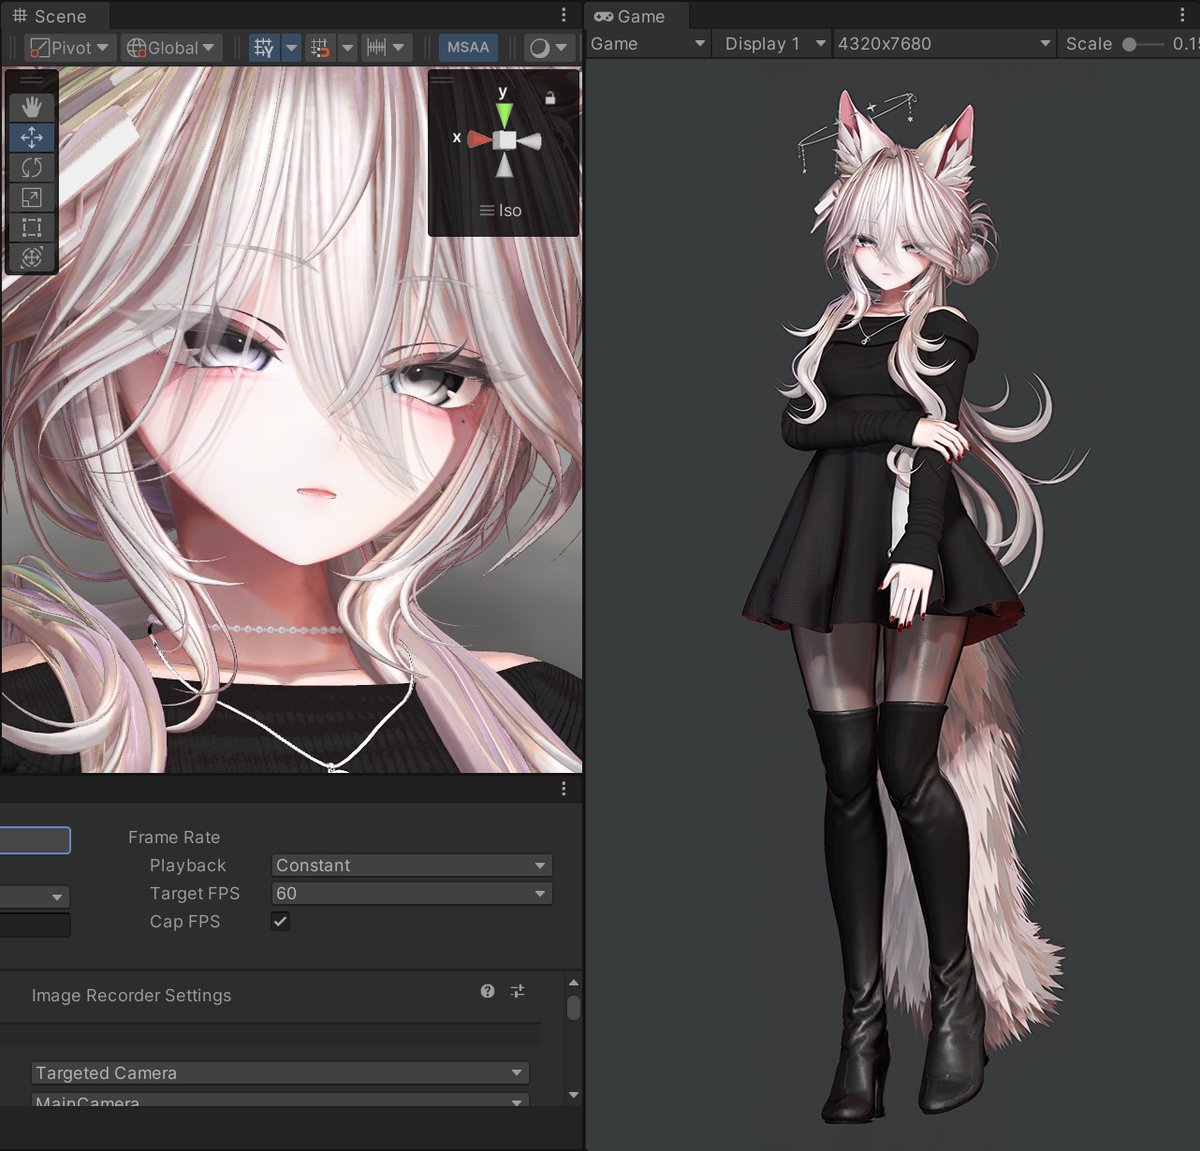Open Image Recorder Settings help icon

tap(487, 991)
